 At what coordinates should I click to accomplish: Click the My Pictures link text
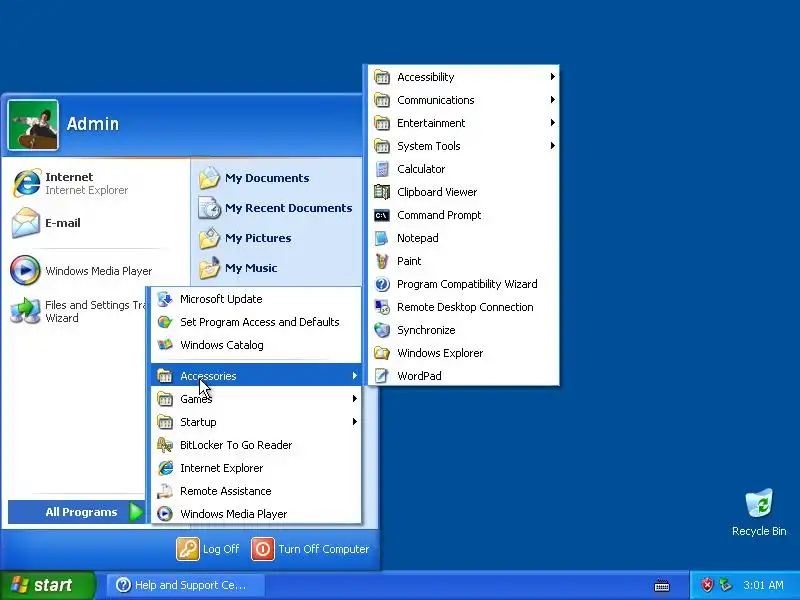(x=258, y=238)
